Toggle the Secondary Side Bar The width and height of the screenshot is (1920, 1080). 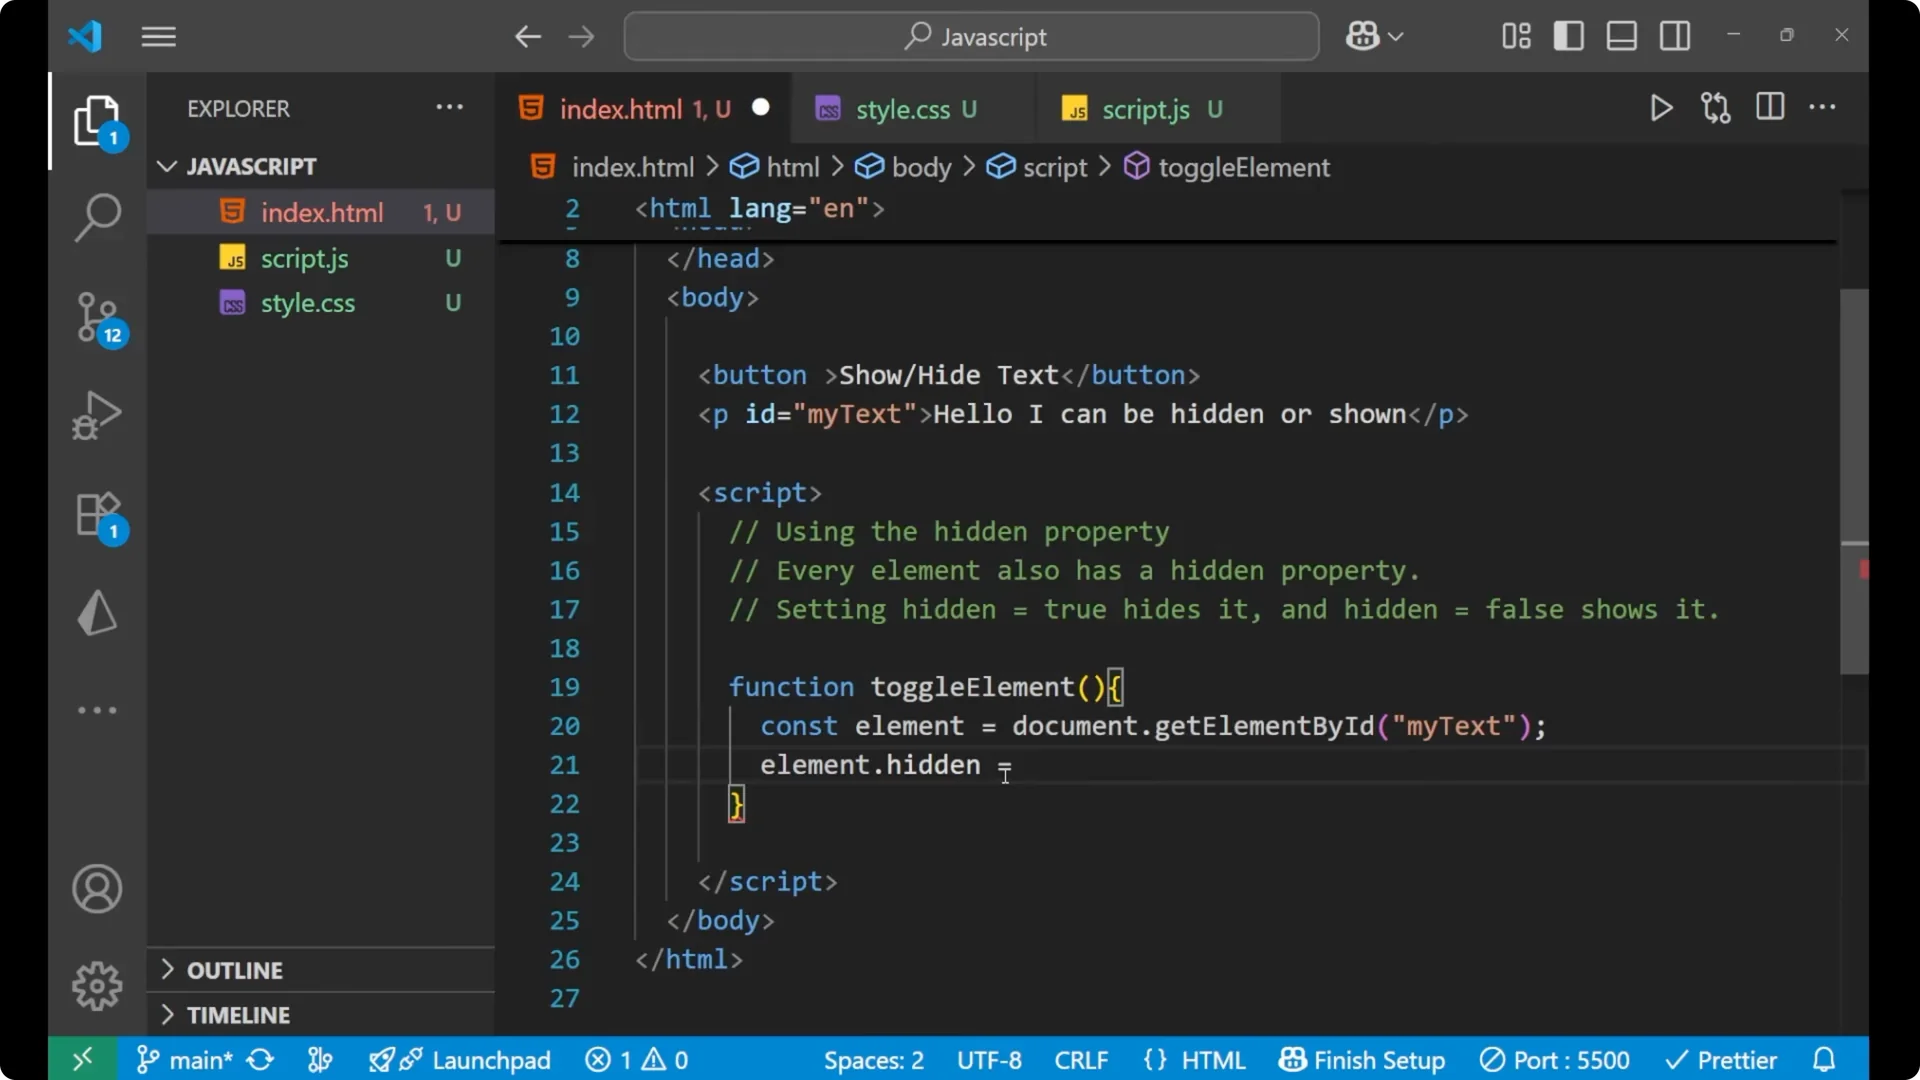point(1675,35)
